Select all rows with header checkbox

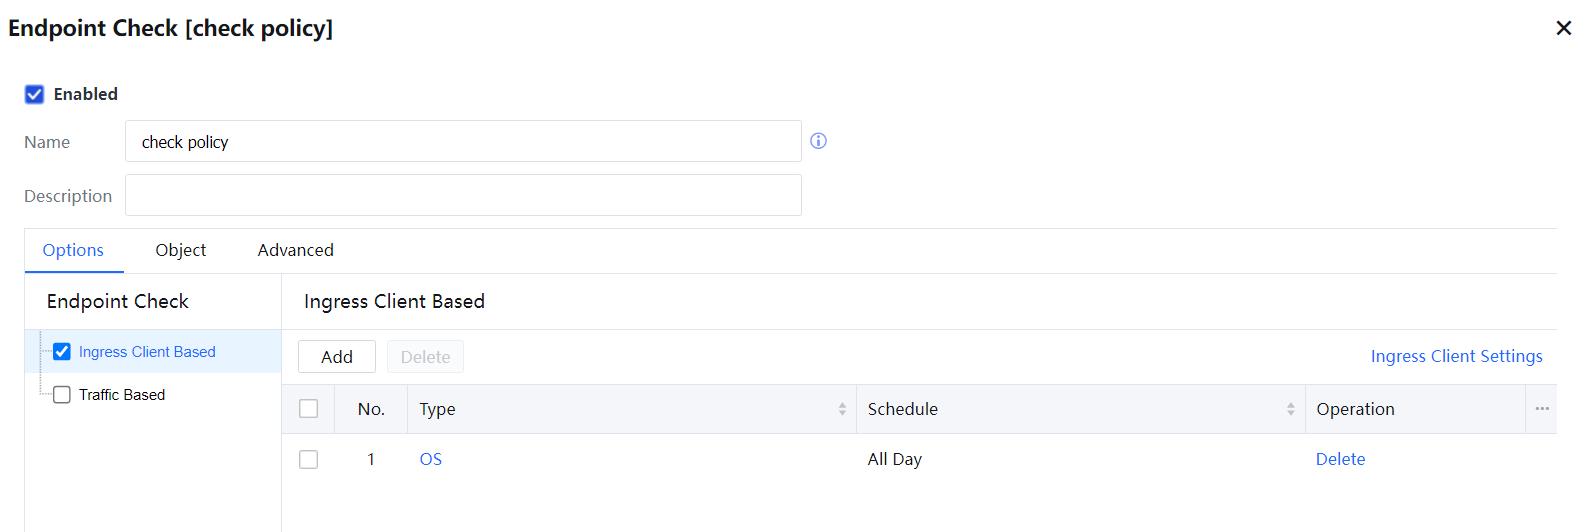[x=309, y=409]
